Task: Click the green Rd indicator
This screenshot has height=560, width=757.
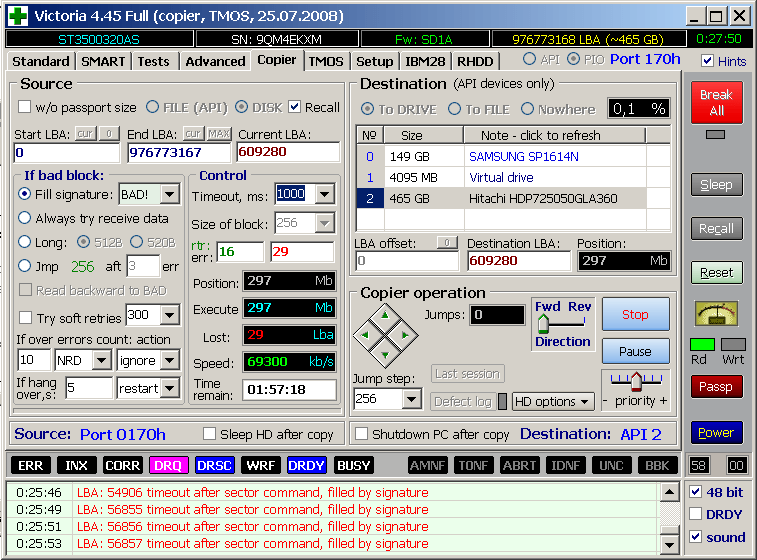Action: point(702,345)
